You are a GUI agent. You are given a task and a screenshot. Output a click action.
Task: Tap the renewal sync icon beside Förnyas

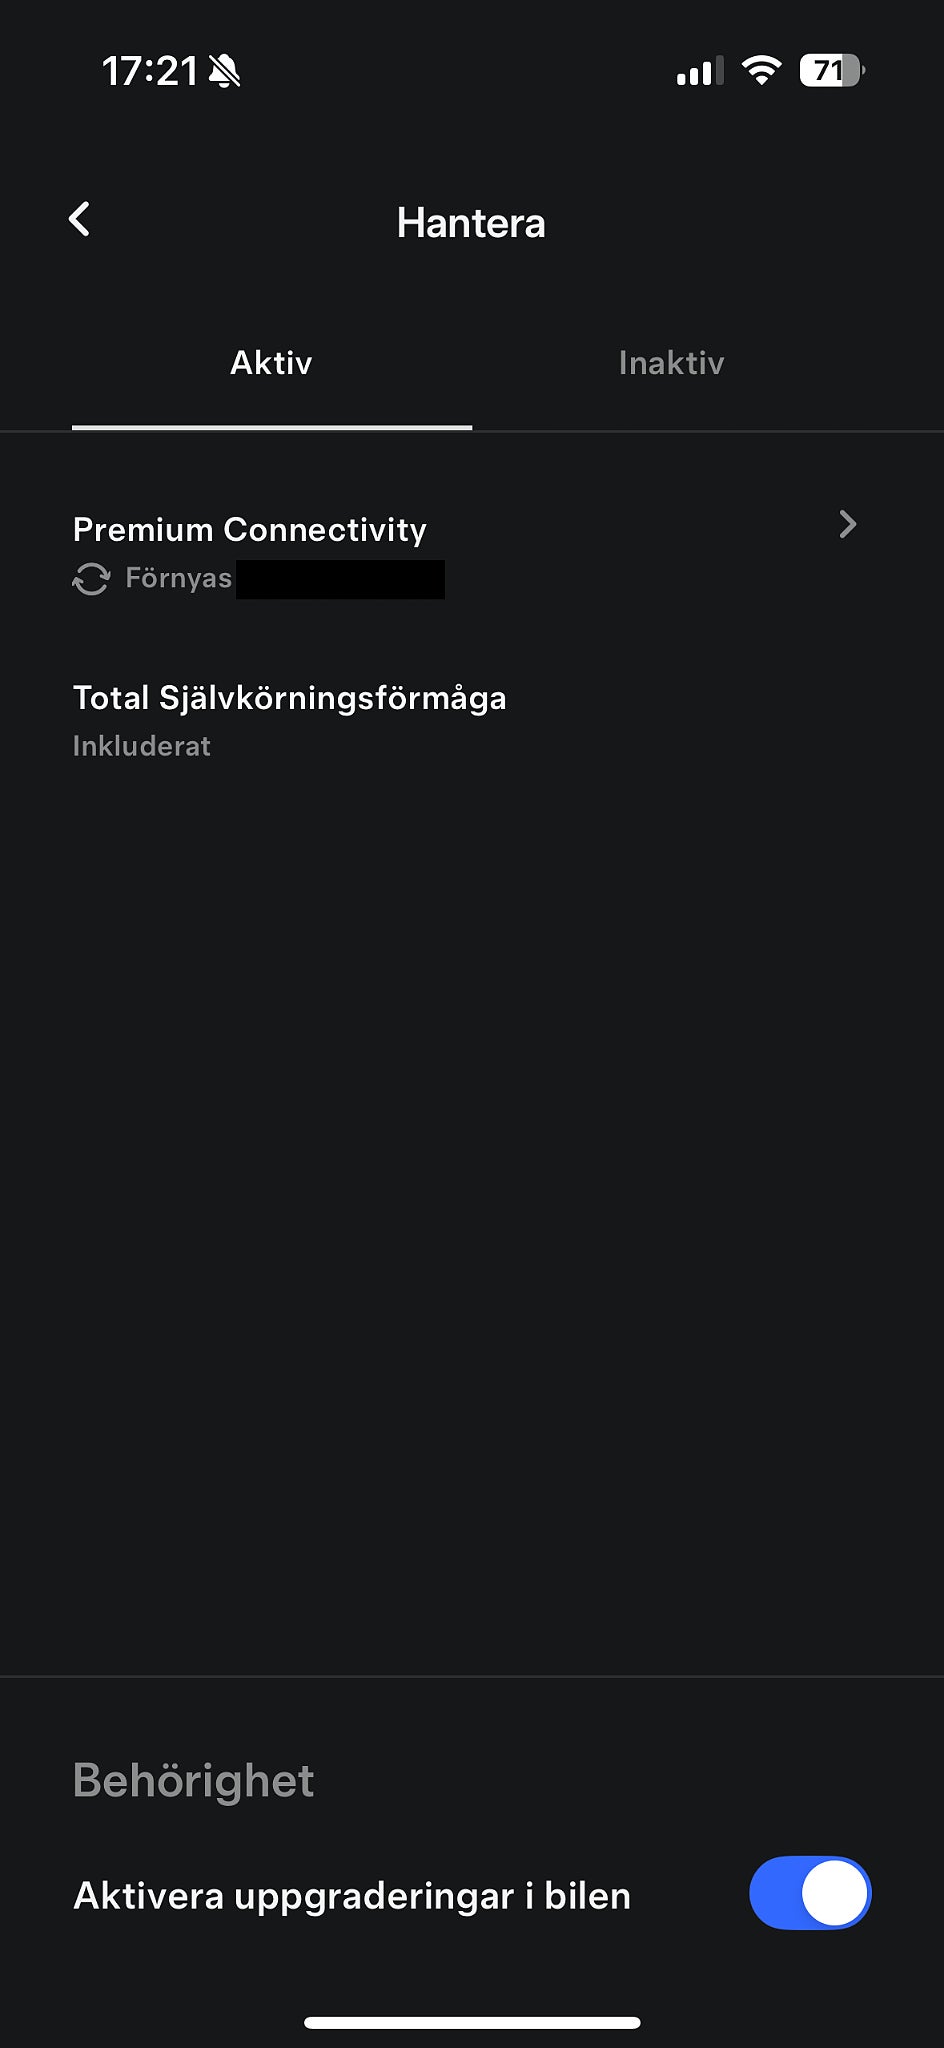point(91,579)
